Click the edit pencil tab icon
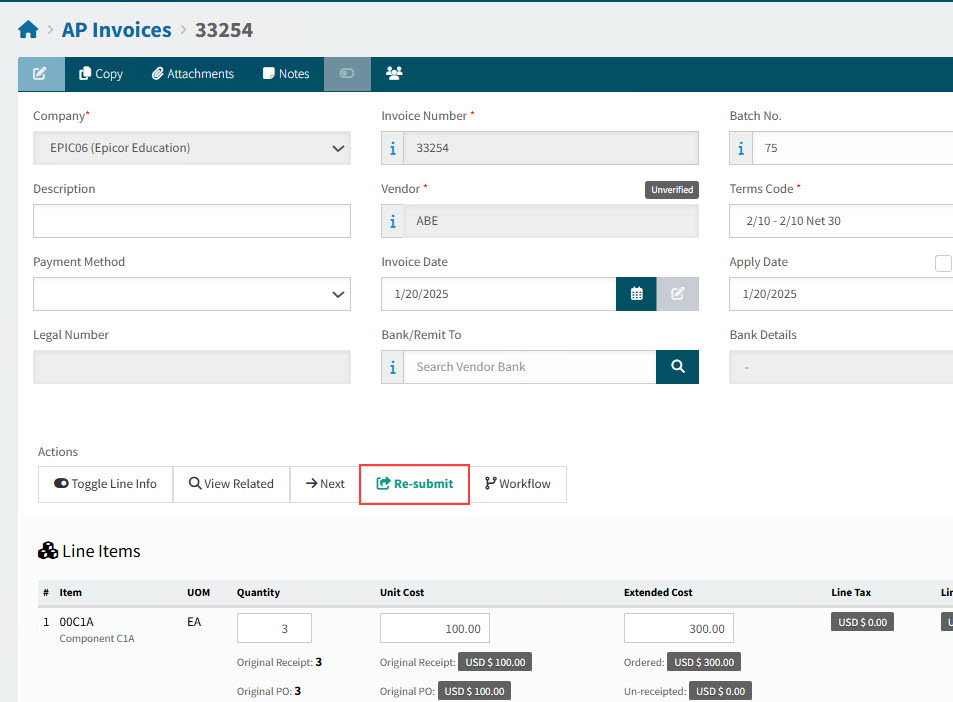The width and height of the screenshot is (953, 702). (x=41, y=74)
